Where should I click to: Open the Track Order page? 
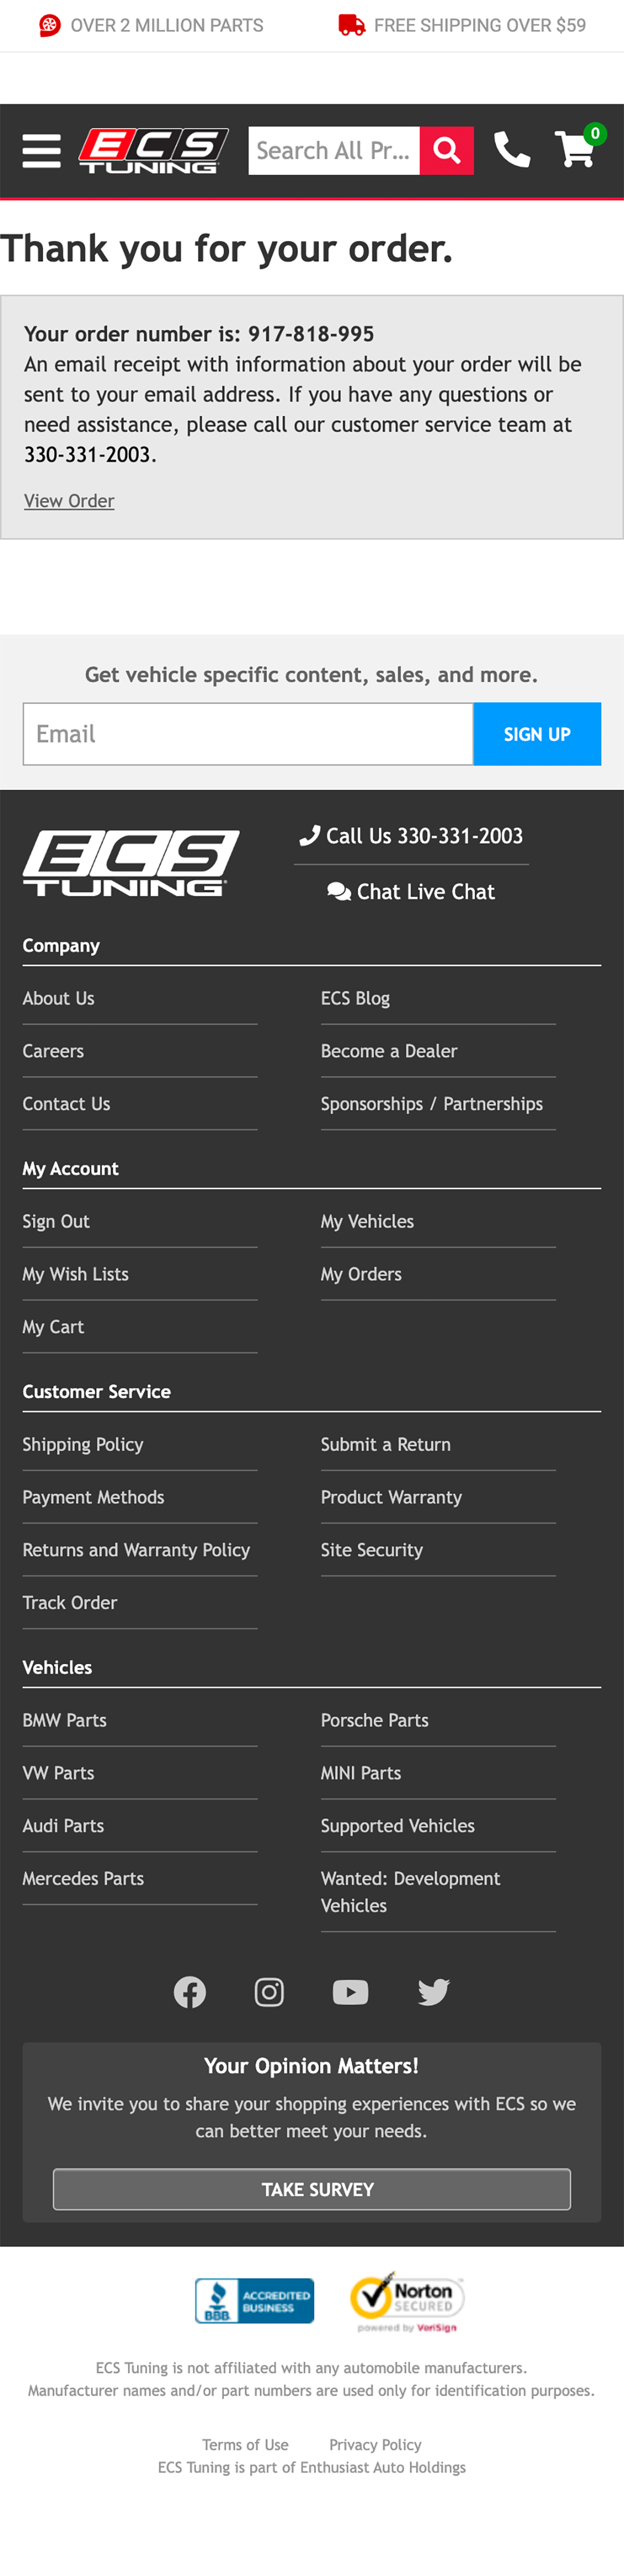click(x=70, y=1602)
